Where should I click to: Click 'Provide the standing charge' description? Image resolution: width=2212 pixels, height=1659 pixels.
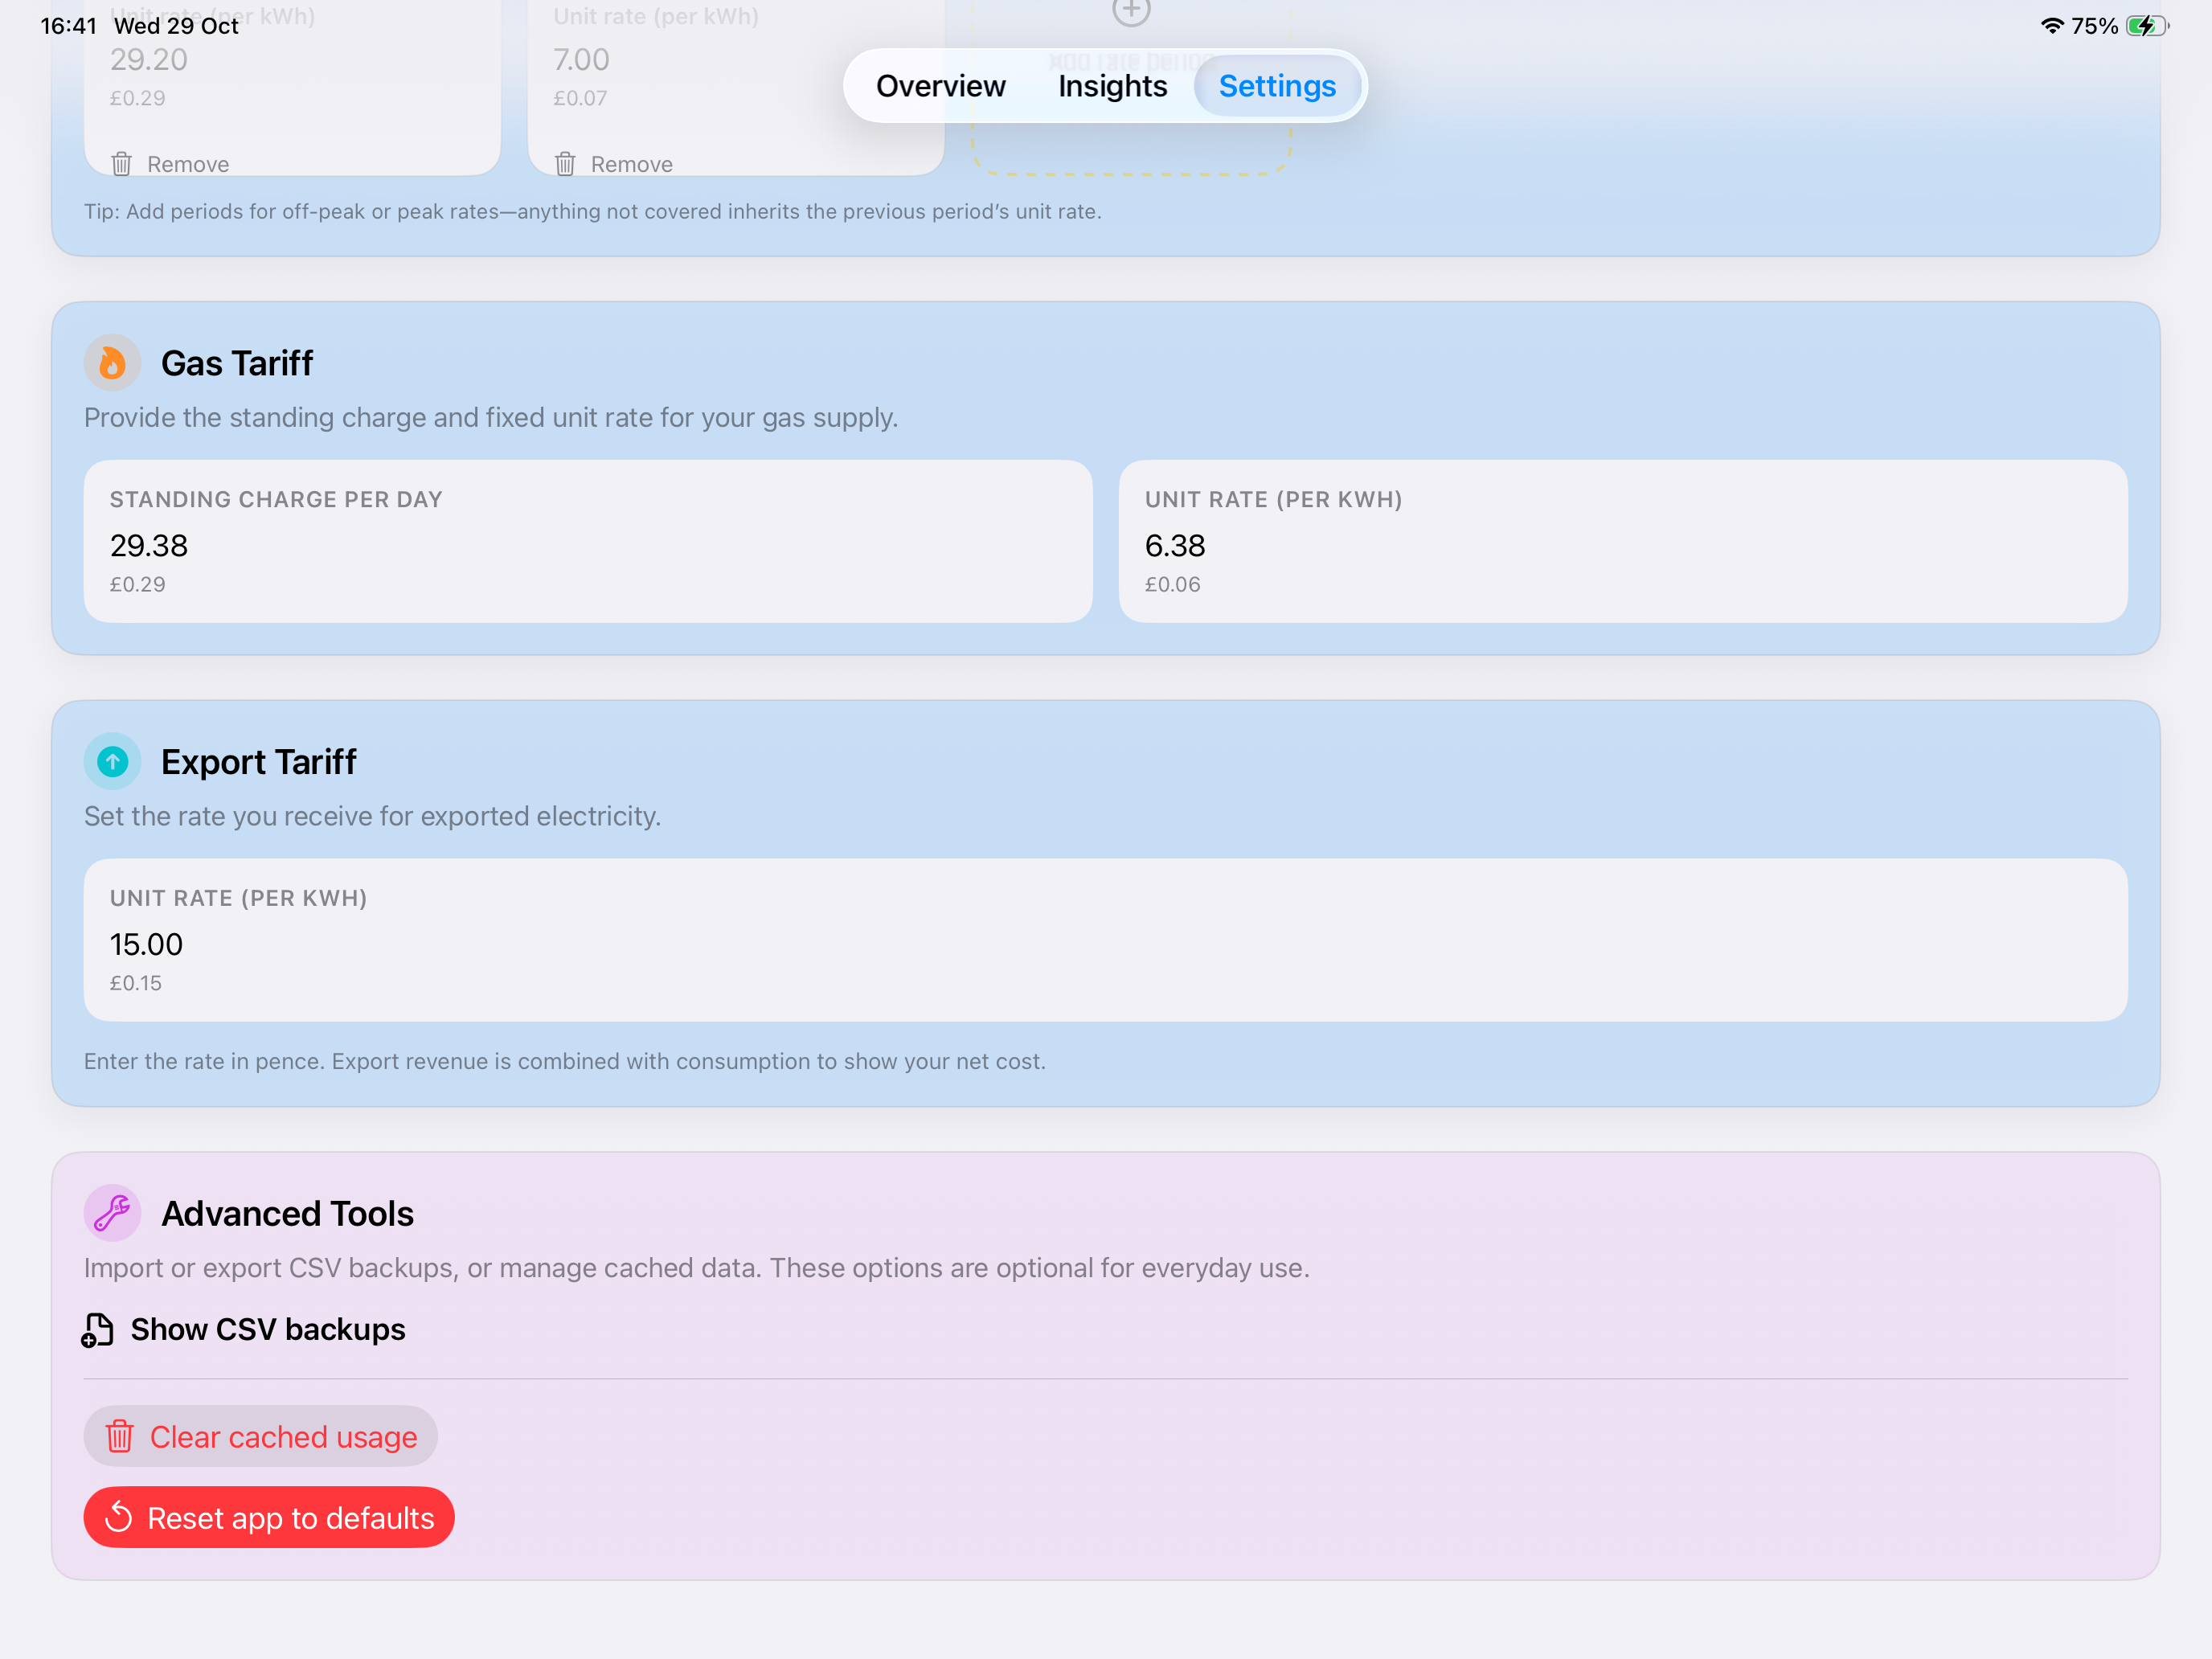tap(491, 417)
